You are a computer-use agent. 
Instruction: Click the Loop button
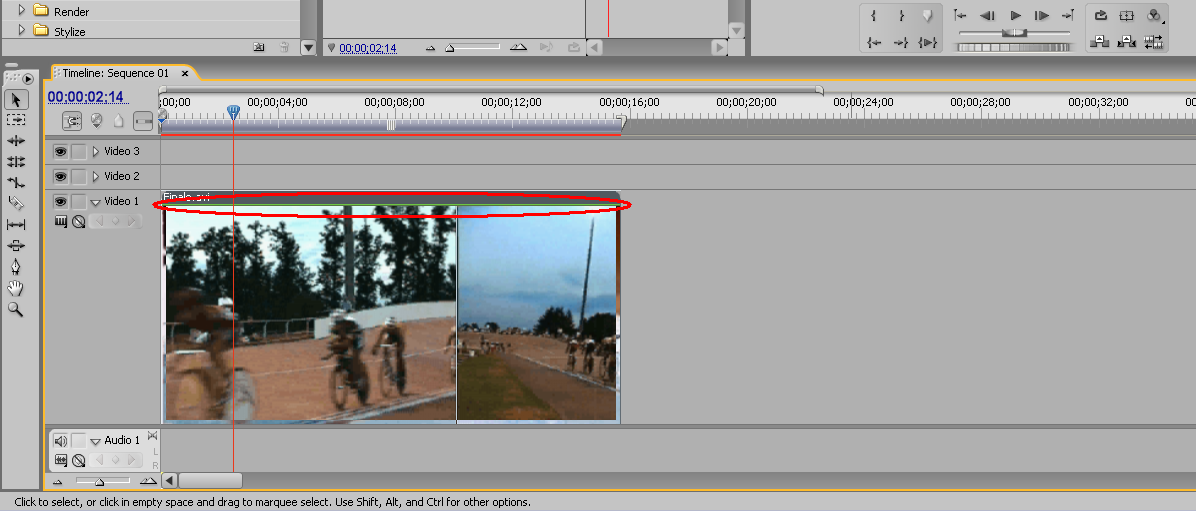coord(1101,15)
